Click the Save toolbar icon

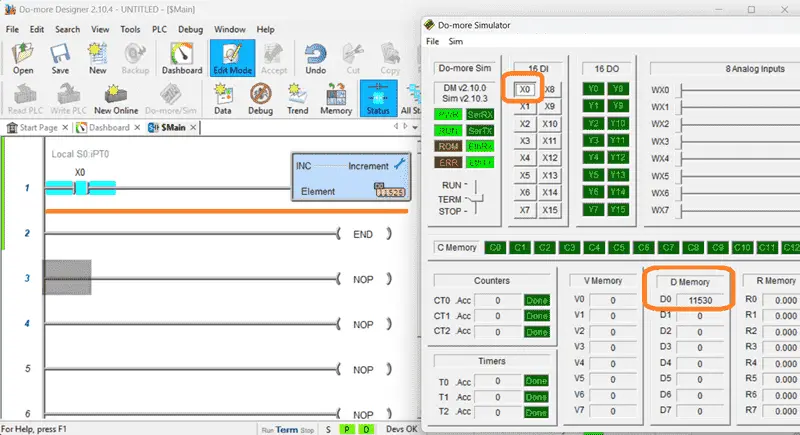60,59
